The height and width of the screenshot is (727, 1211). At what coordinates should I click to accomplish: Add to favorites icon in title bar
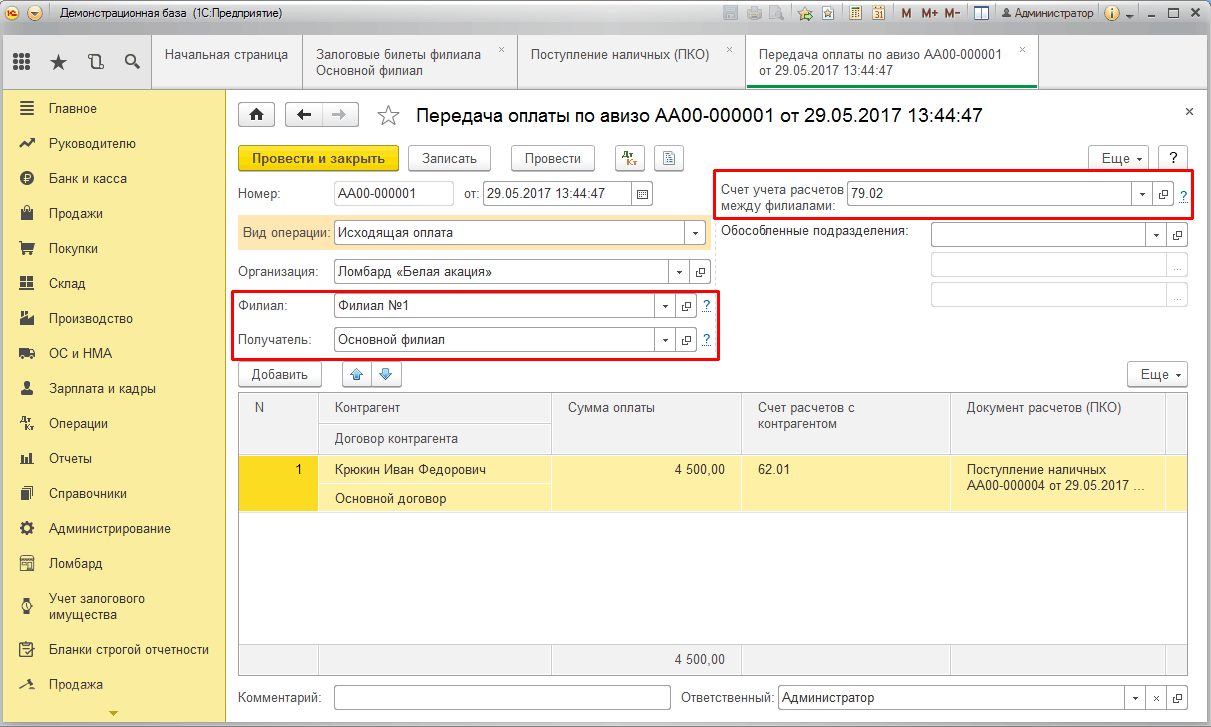(x=805, y=13)
